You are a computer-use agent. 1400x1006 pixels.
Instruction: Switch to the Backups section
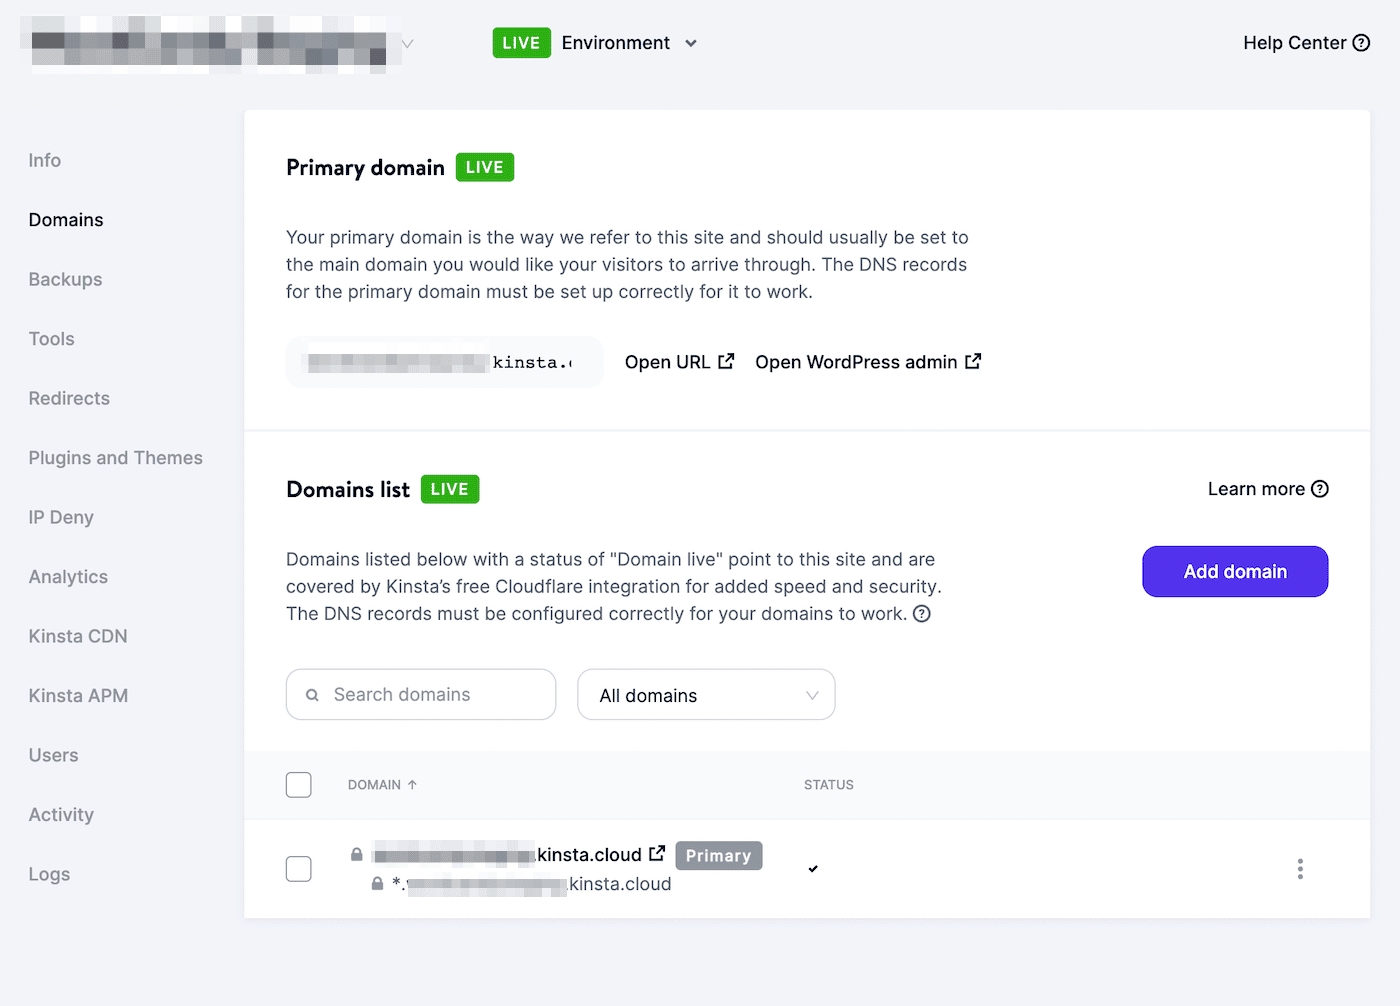point(65,279)
